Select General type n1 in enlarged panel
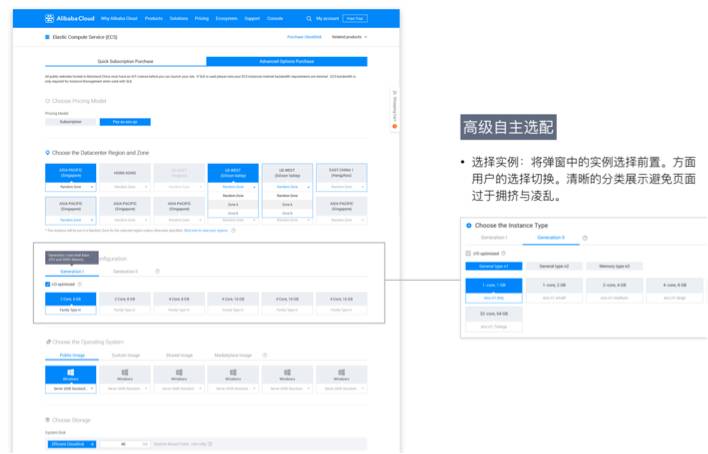This screenshot has height=454, width=708. point(494,266)
